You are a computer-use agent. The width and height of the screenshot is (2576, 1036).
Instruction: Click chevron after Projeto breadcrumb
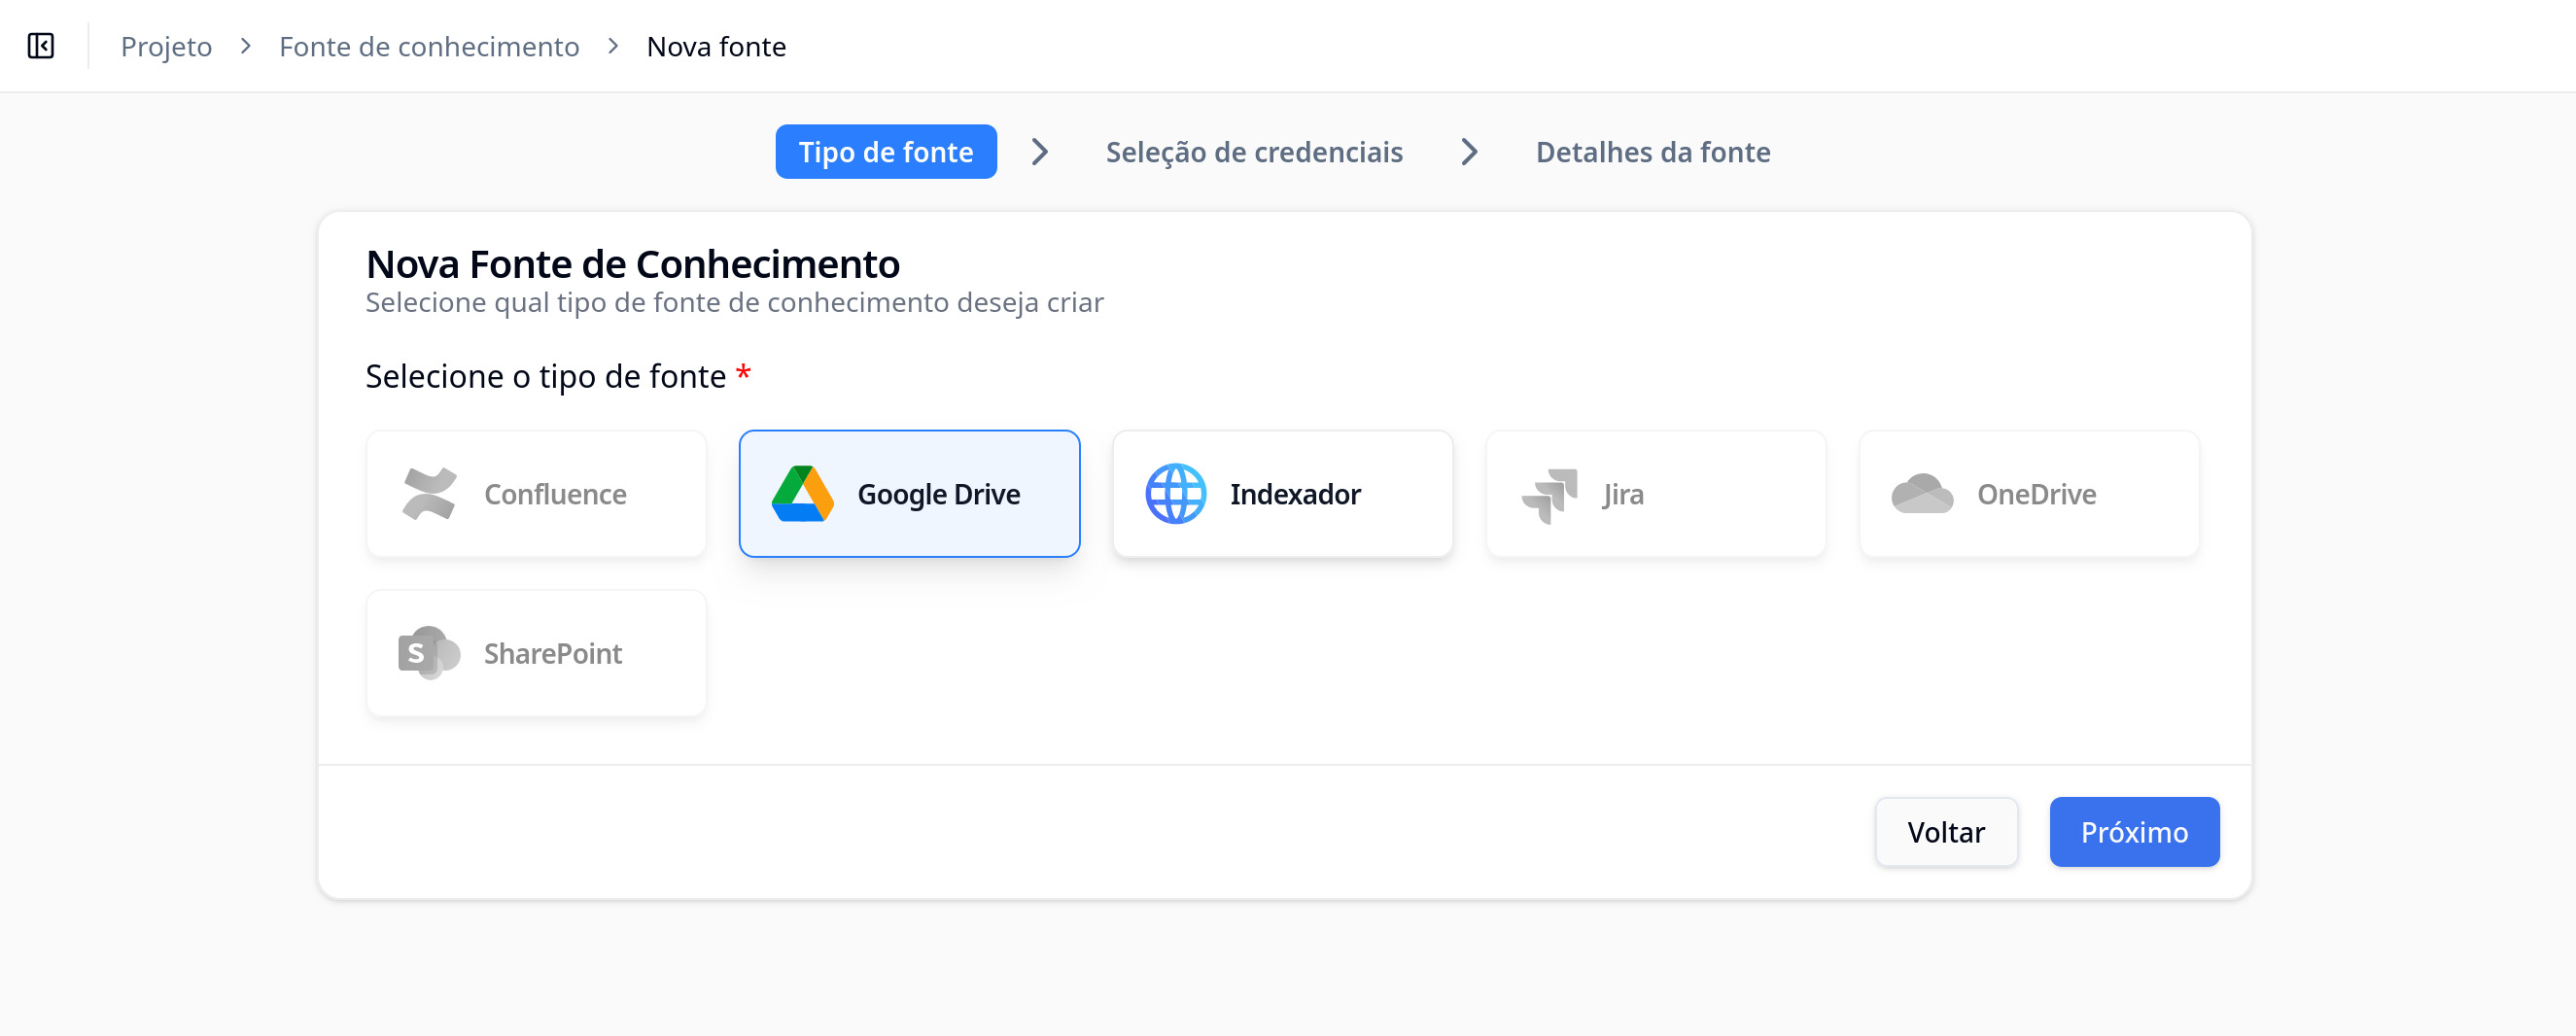[x=246, y=46]
